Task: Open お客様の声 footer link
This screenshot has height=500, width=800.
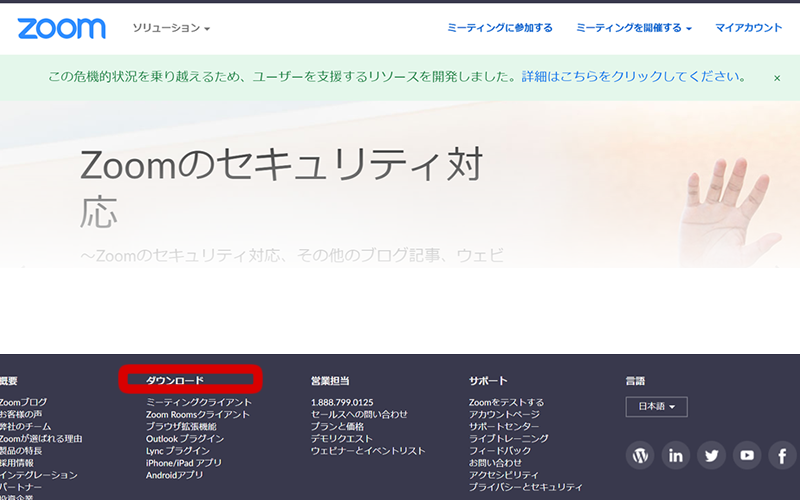Action: (x=21, y=414)
